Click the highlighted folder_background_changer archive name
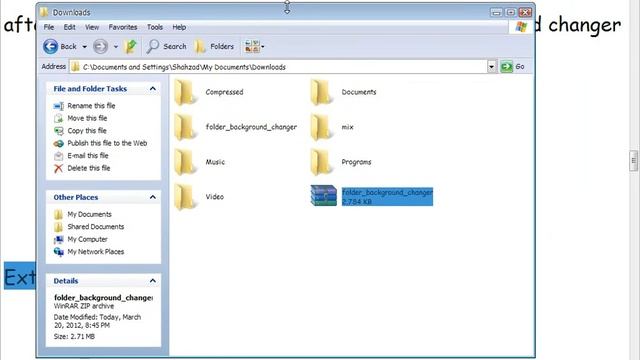This screenshot has height=360, width=640. pyautogui.click(x=387, y=192)
